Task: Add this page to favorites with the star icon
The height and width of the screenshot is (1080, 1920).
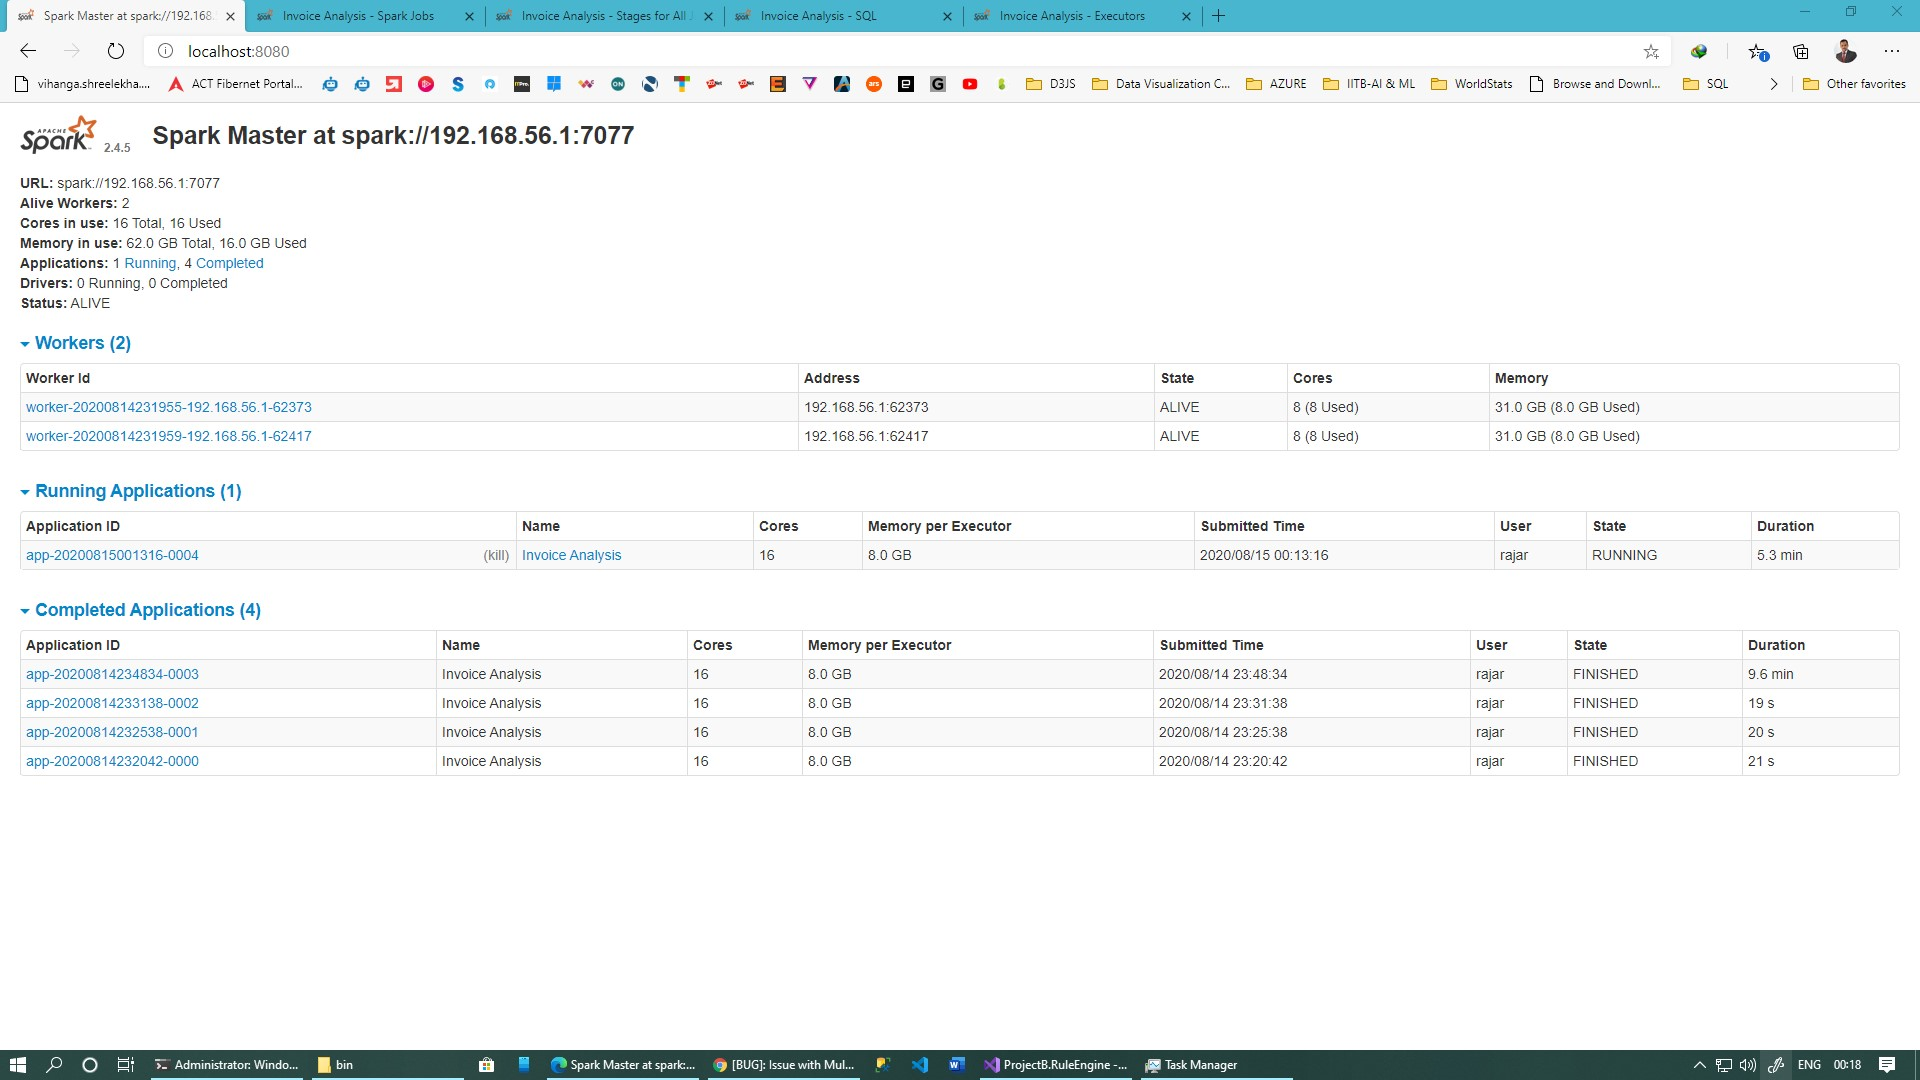Action: (x=1651, y=51)
